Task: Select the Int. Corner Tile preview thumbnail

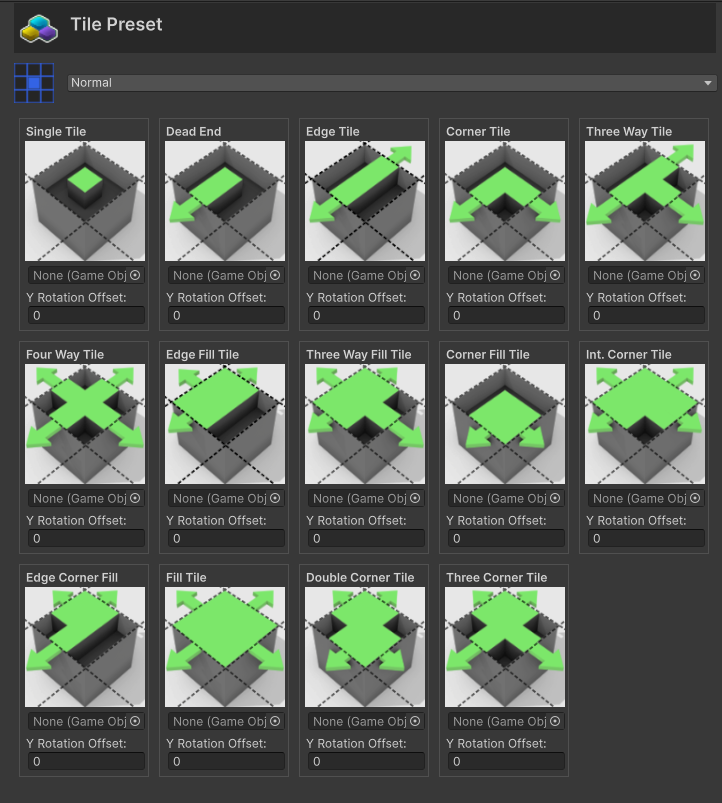Action: tap(645, 424)
